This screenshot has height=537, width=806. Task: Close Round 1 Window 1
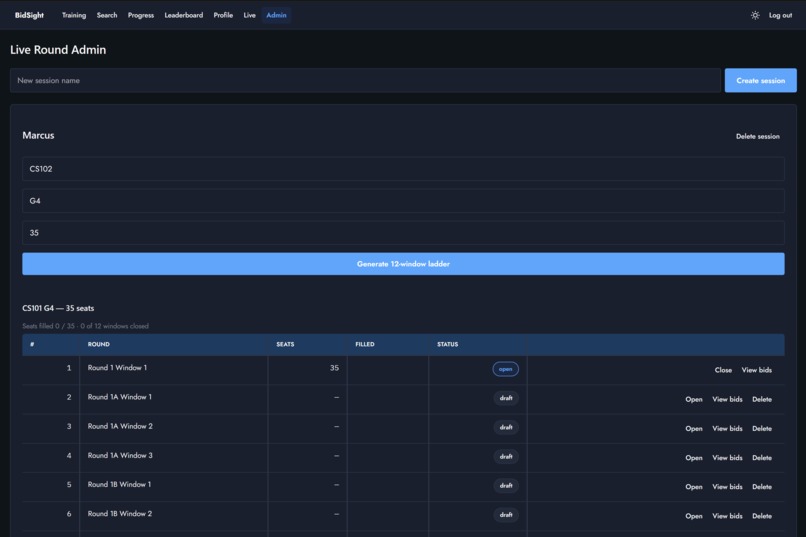coord(723,370)
